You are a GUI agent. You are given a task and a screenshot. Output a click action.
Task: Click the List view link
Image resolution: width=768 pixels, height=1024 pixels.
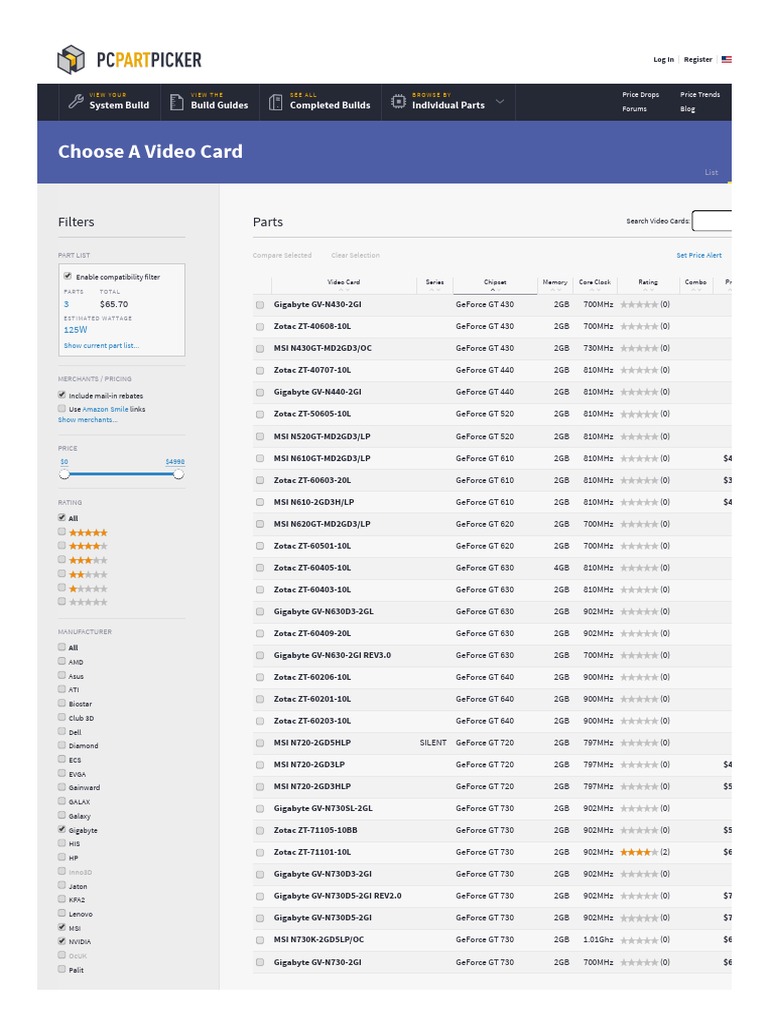tap(711, 172)
